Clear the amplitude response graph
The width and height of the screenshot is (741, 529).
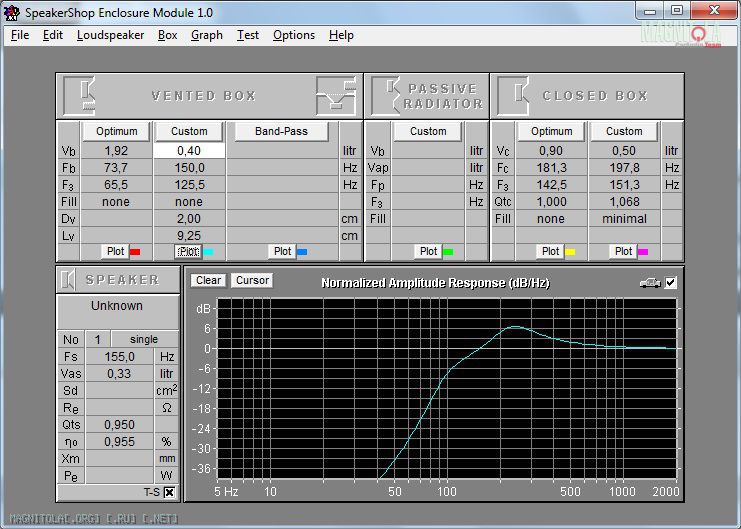coord(208,280)
